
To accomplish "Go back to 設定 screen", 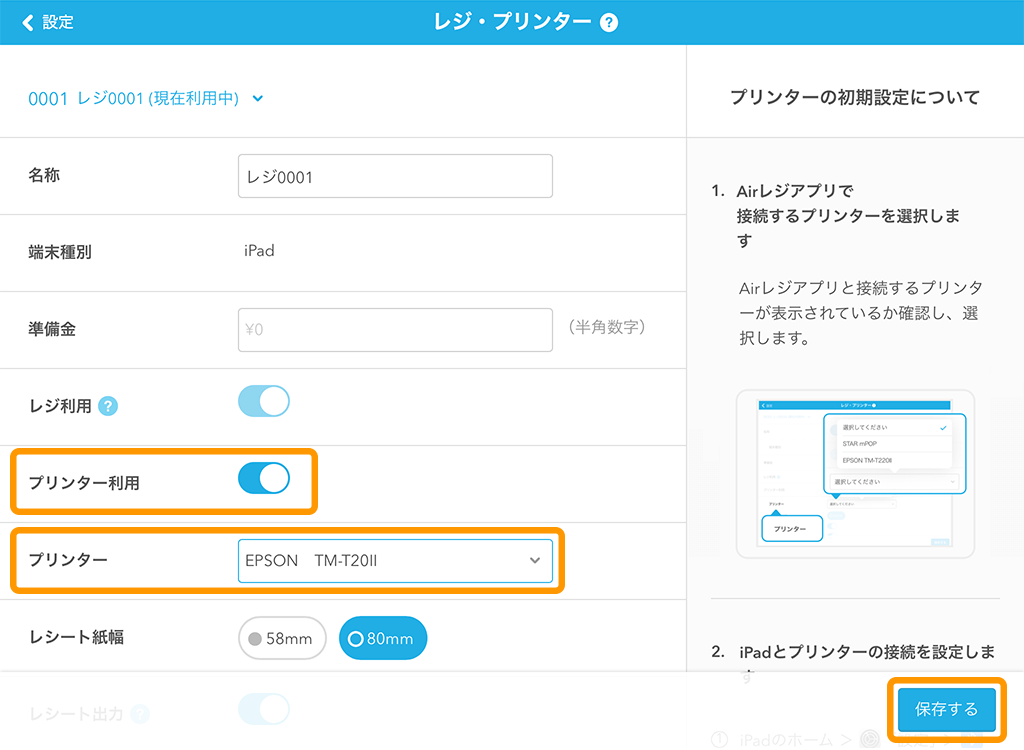I will coord(47,22).
